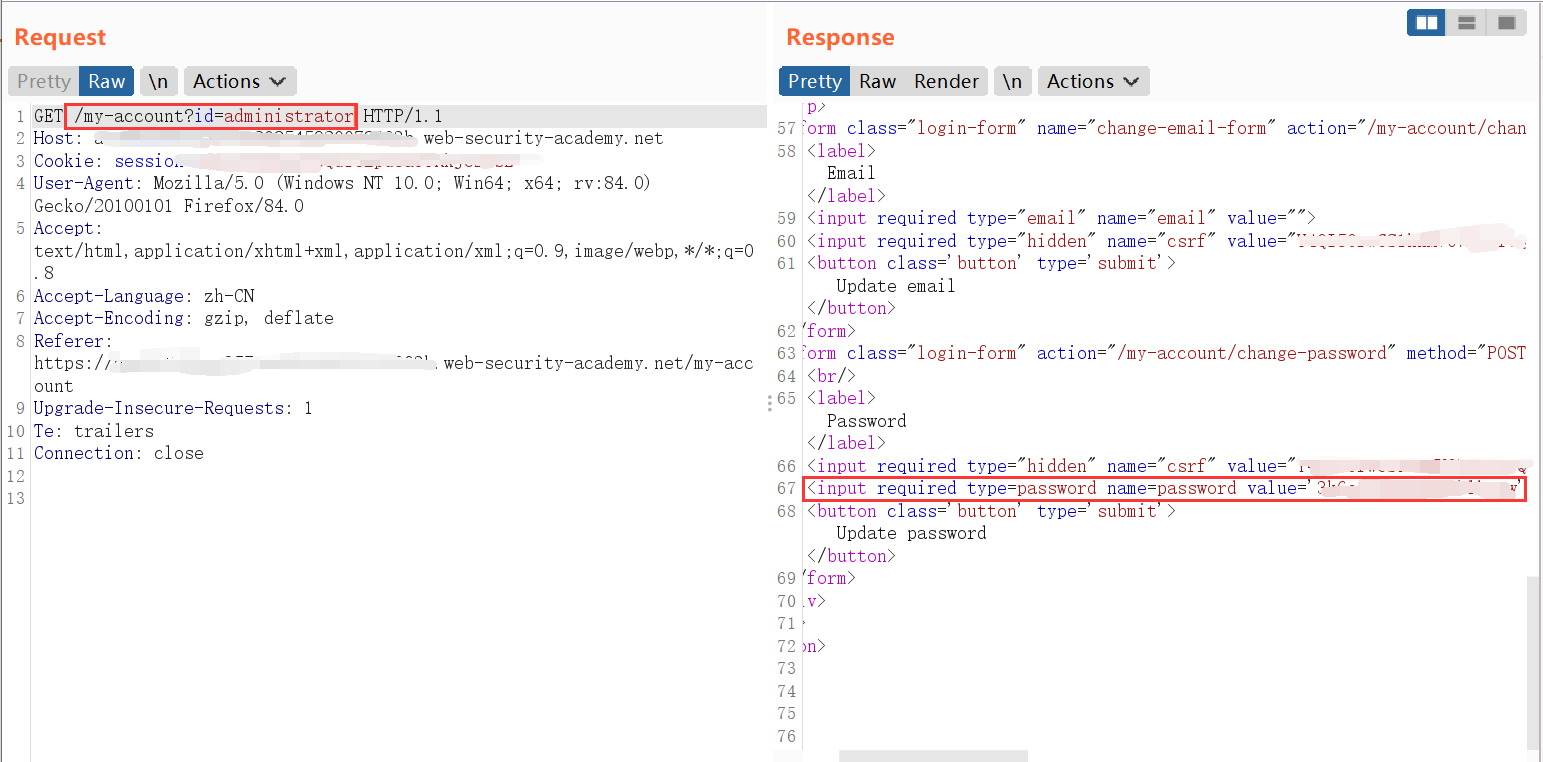Click the /my-account?id=administrator request path
The height and width of the screenshot is (762, 1543).
coord(210,116)
